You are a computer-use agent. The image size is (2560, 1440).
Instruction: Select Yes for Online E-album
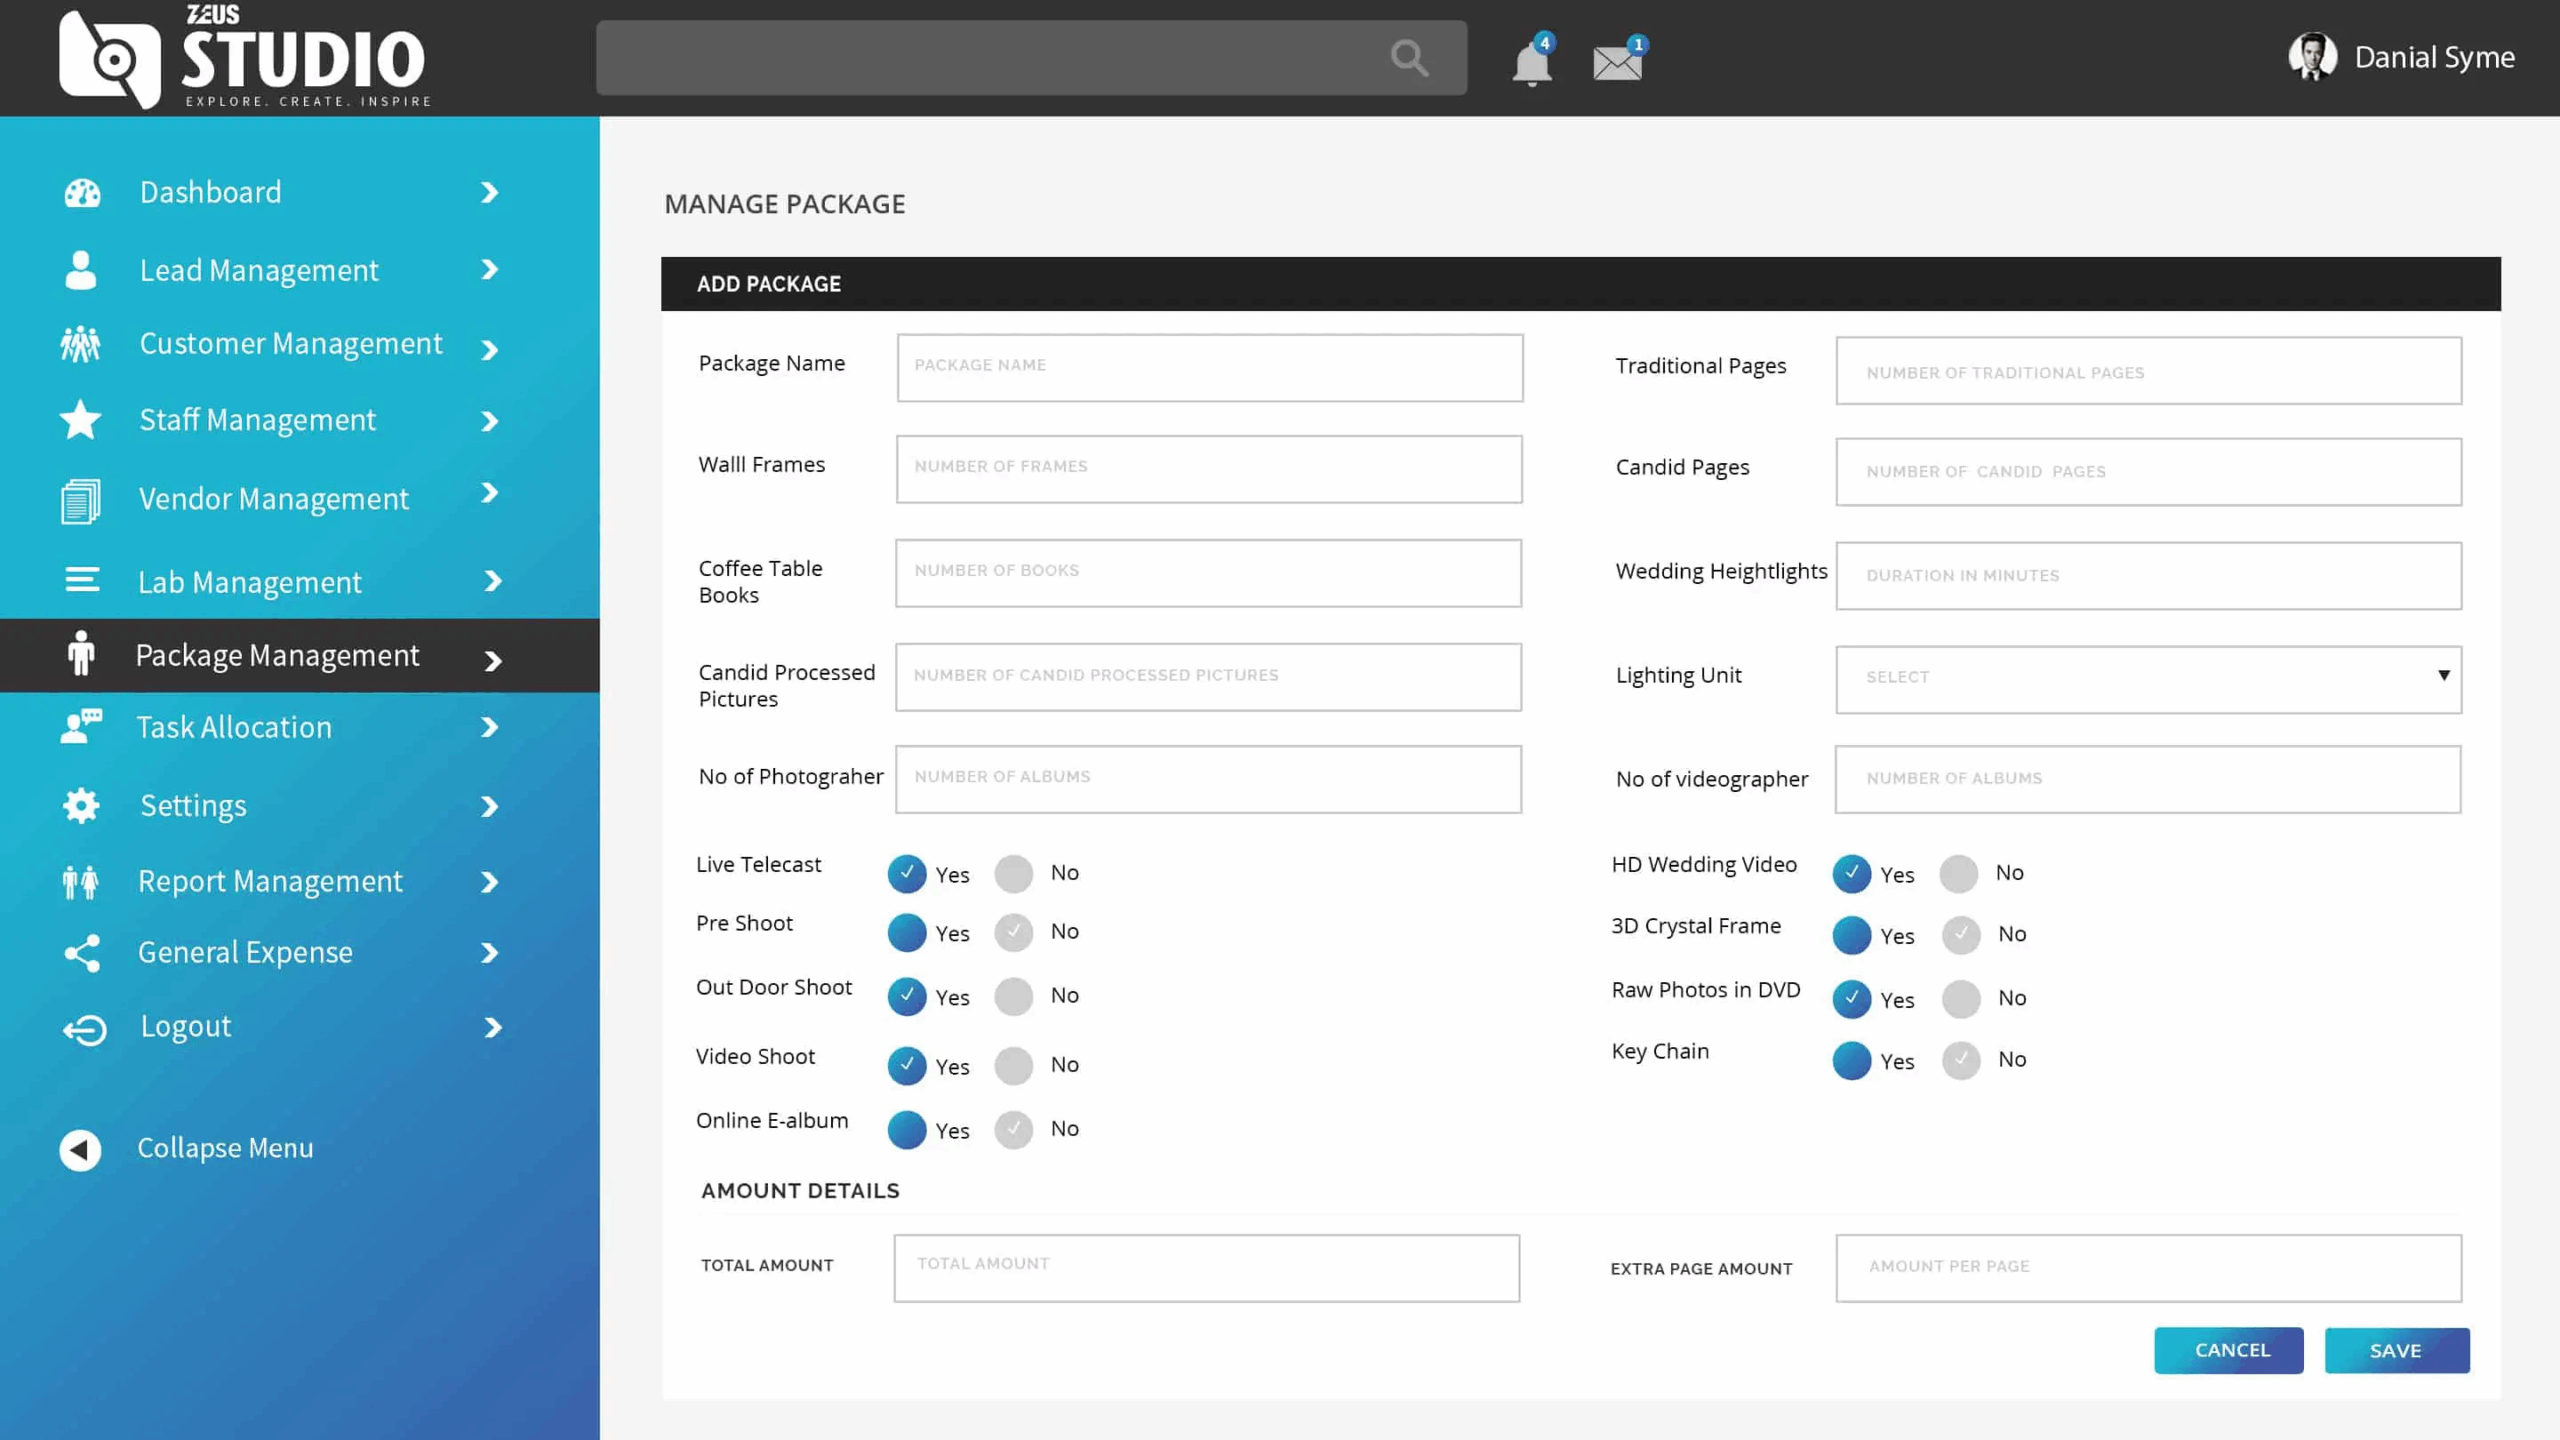point(906,1129)
